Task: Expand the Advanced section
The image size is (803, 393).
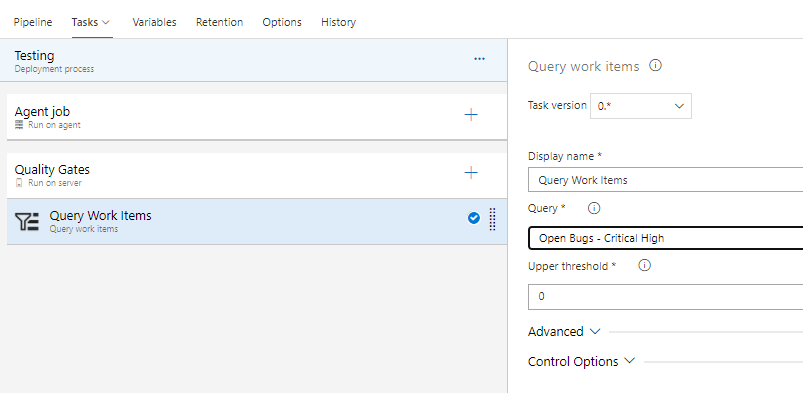Action: [563, 332]
